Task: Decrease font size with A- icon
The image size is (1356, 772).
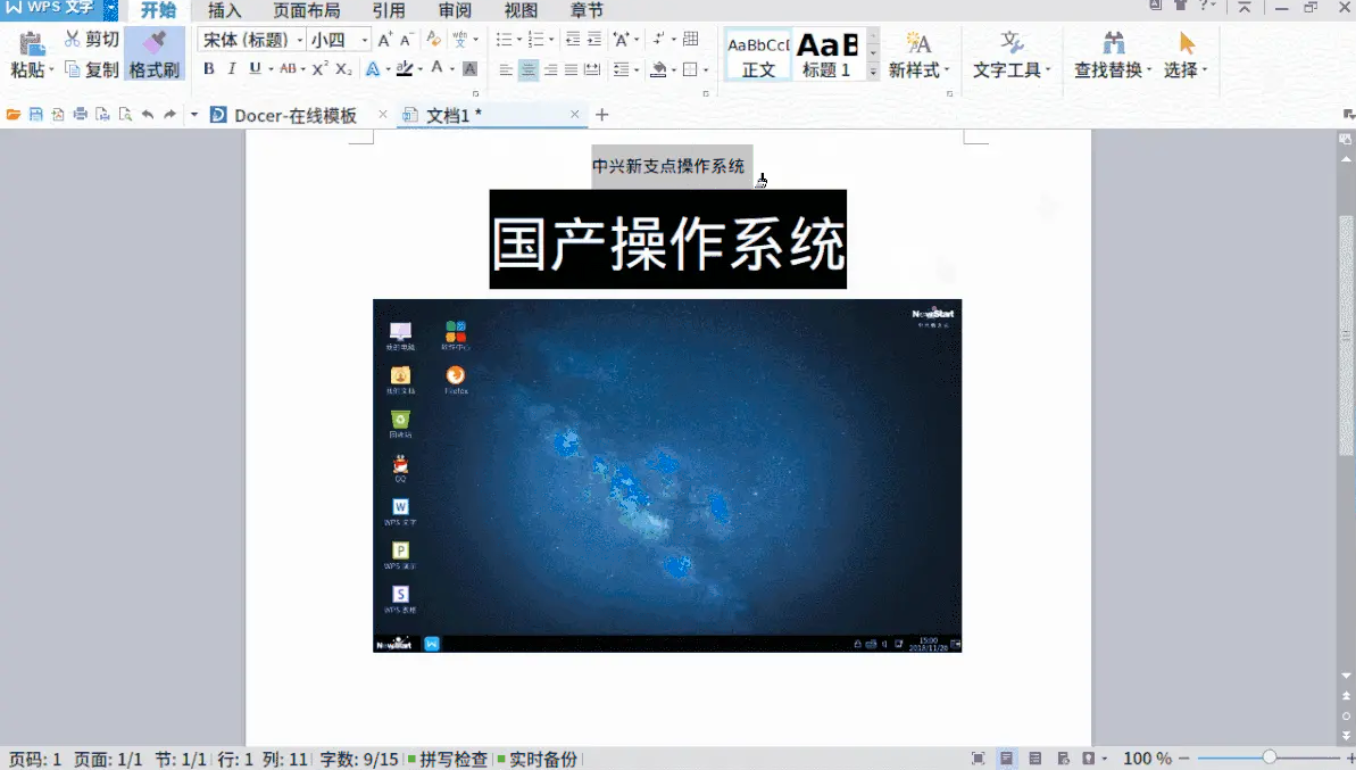Action: pos(406,40)
